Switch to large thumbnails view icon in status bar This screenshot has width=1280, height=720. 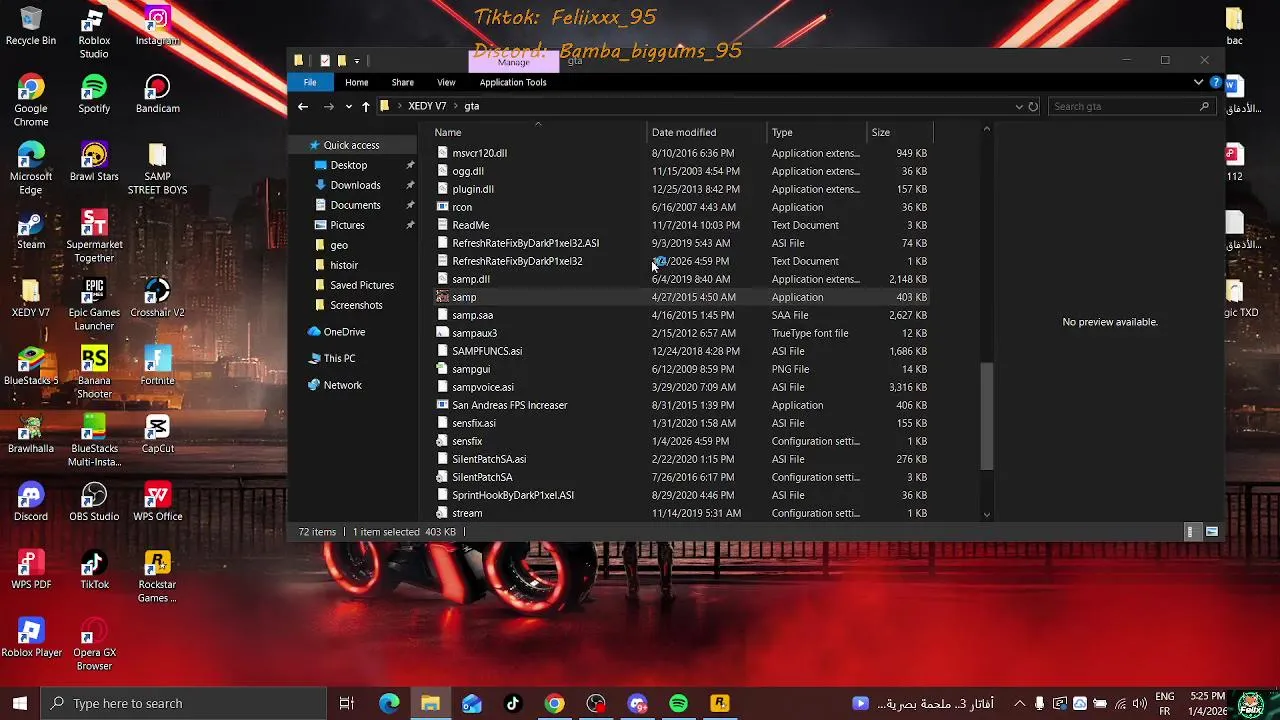pos(1212,532)
